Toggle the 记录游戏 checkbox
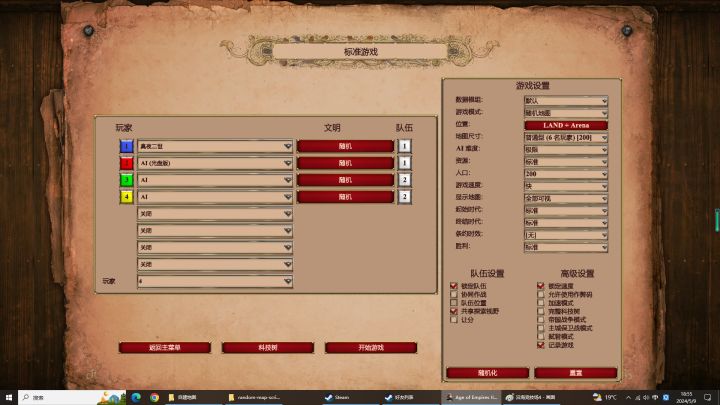Image resolution: width=720 pixels, height=405 pixels. click(x=540, y=345)
